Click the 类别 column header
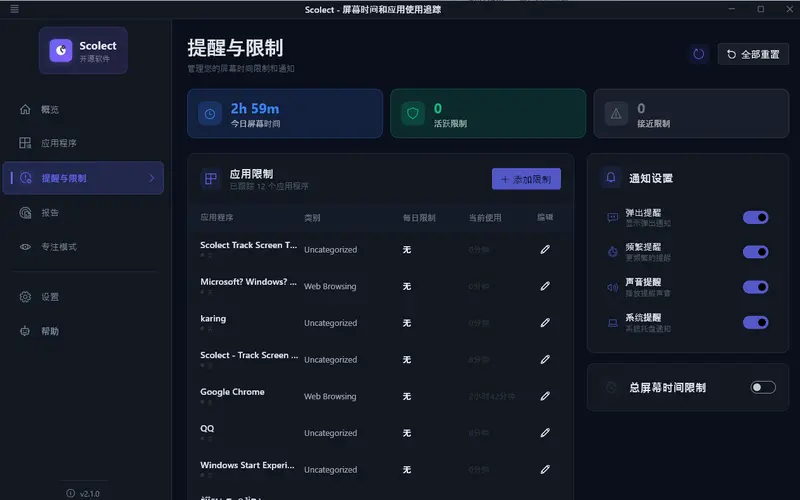The height and width of the screenshot is (500, 800). point(312,218)
